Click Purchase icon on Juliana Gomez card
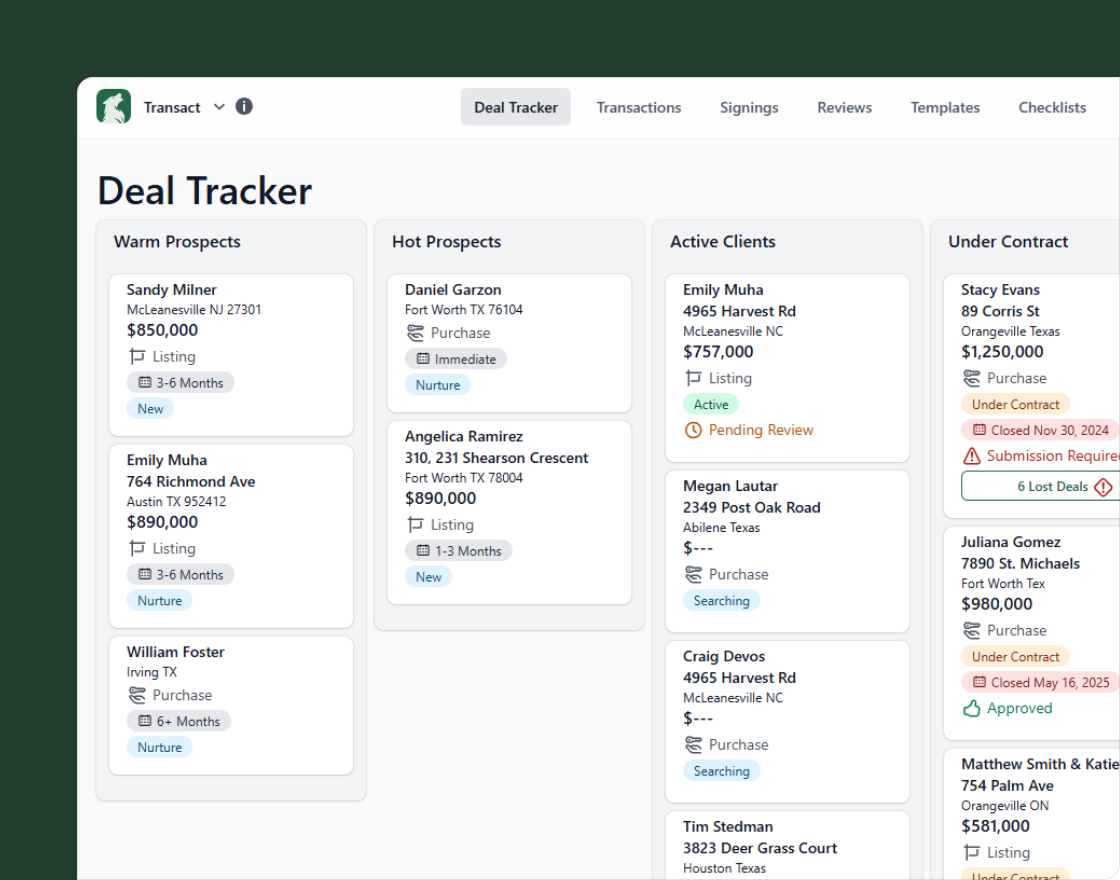This screenshot has height=880, width=1120. point(971,630)
